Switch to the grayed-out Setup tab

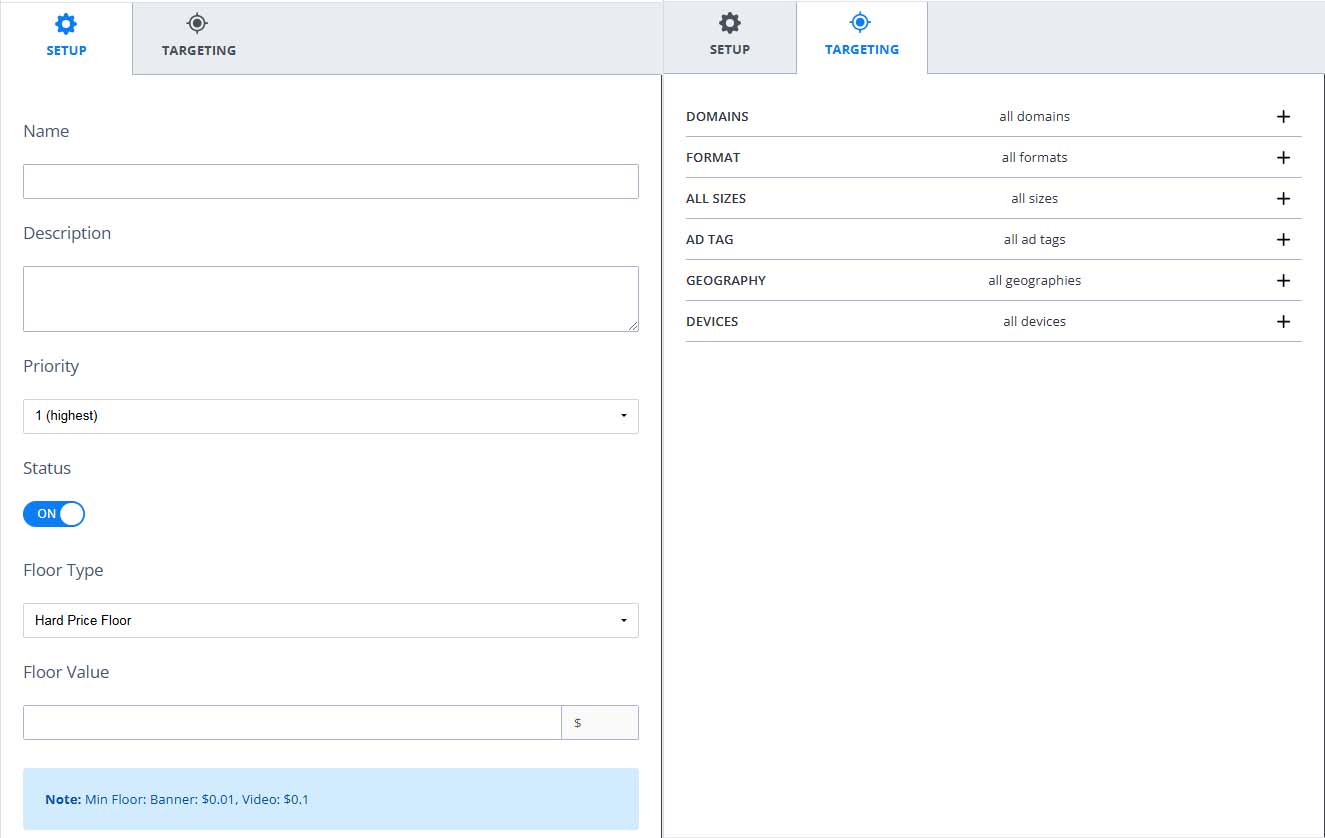pos(729,36)
